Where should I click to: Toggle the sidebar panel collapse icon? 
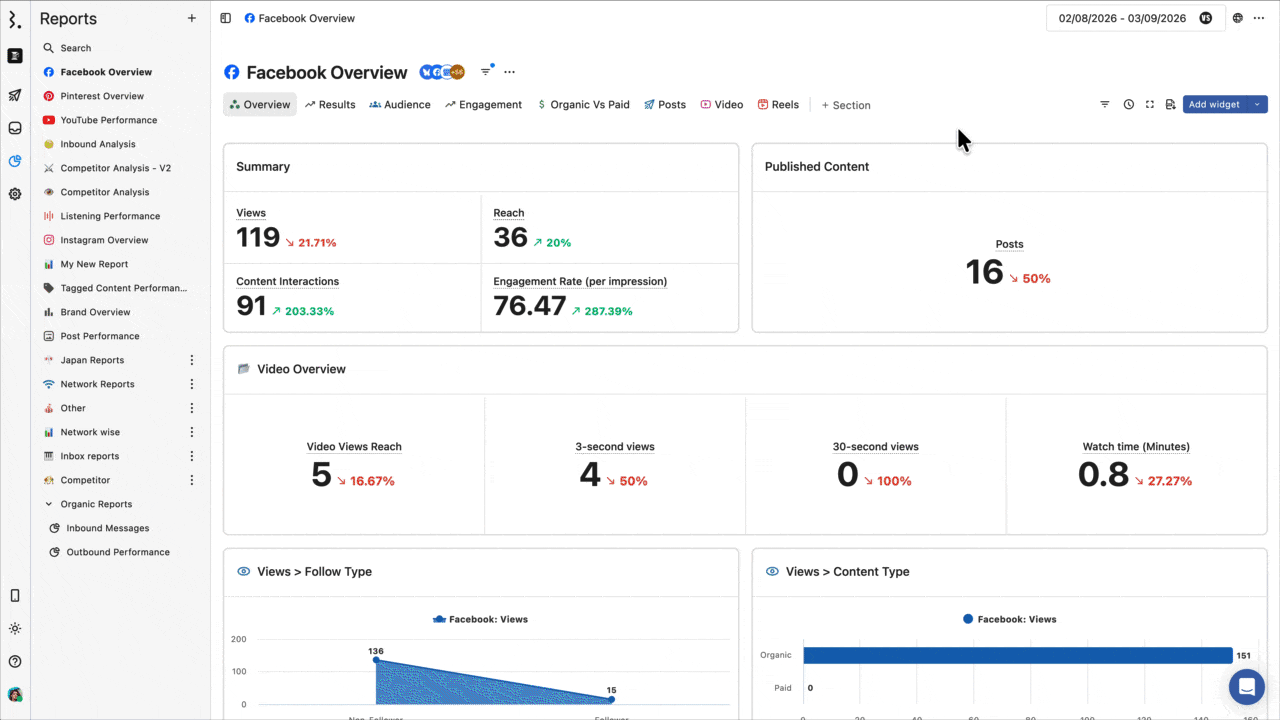225,18
